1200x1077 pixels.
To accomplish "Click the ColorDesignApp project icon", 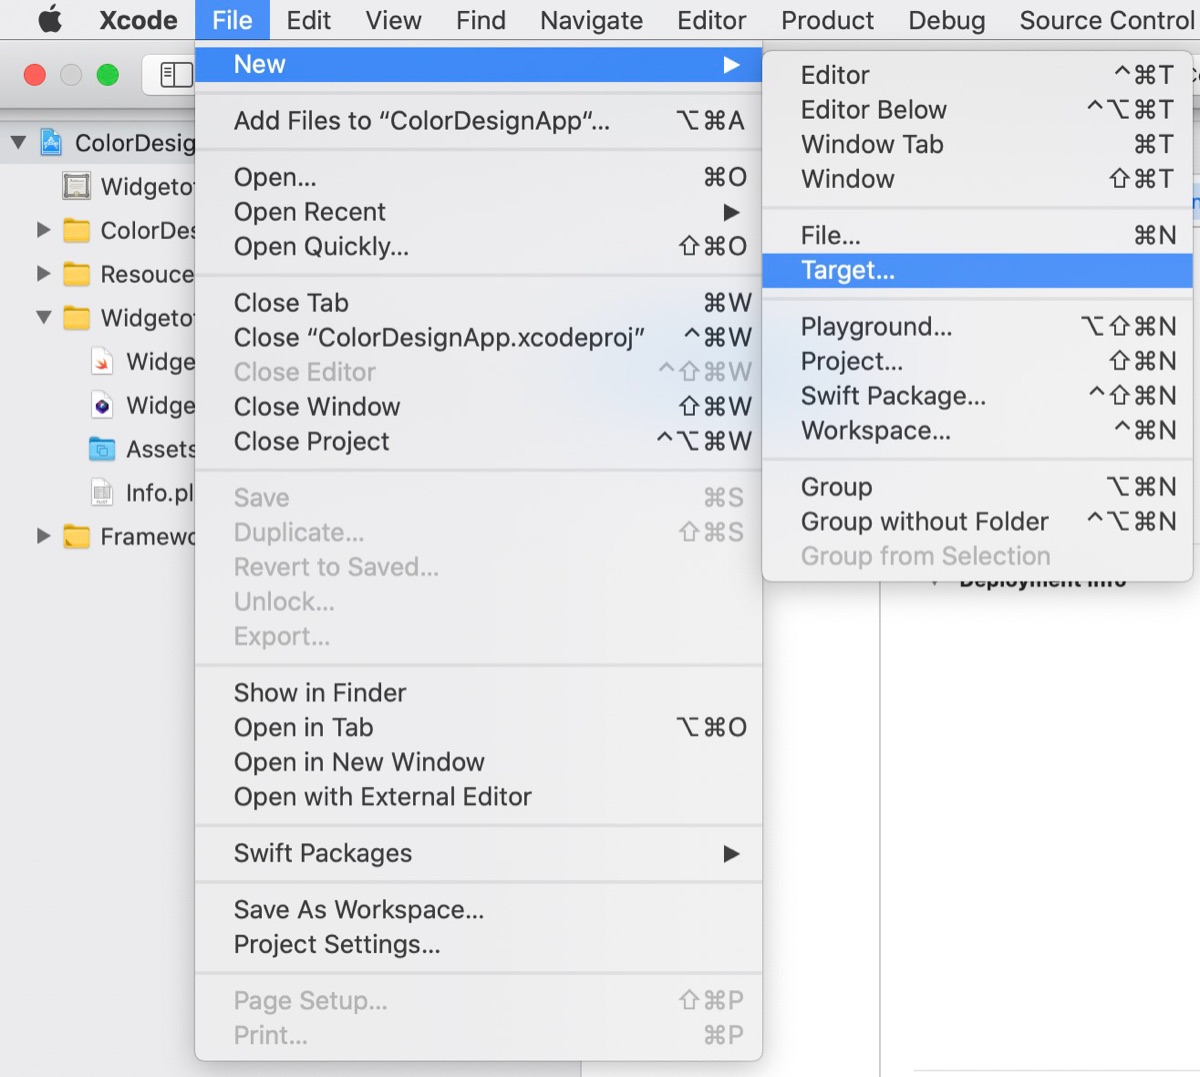I will (x=51, y=142).
